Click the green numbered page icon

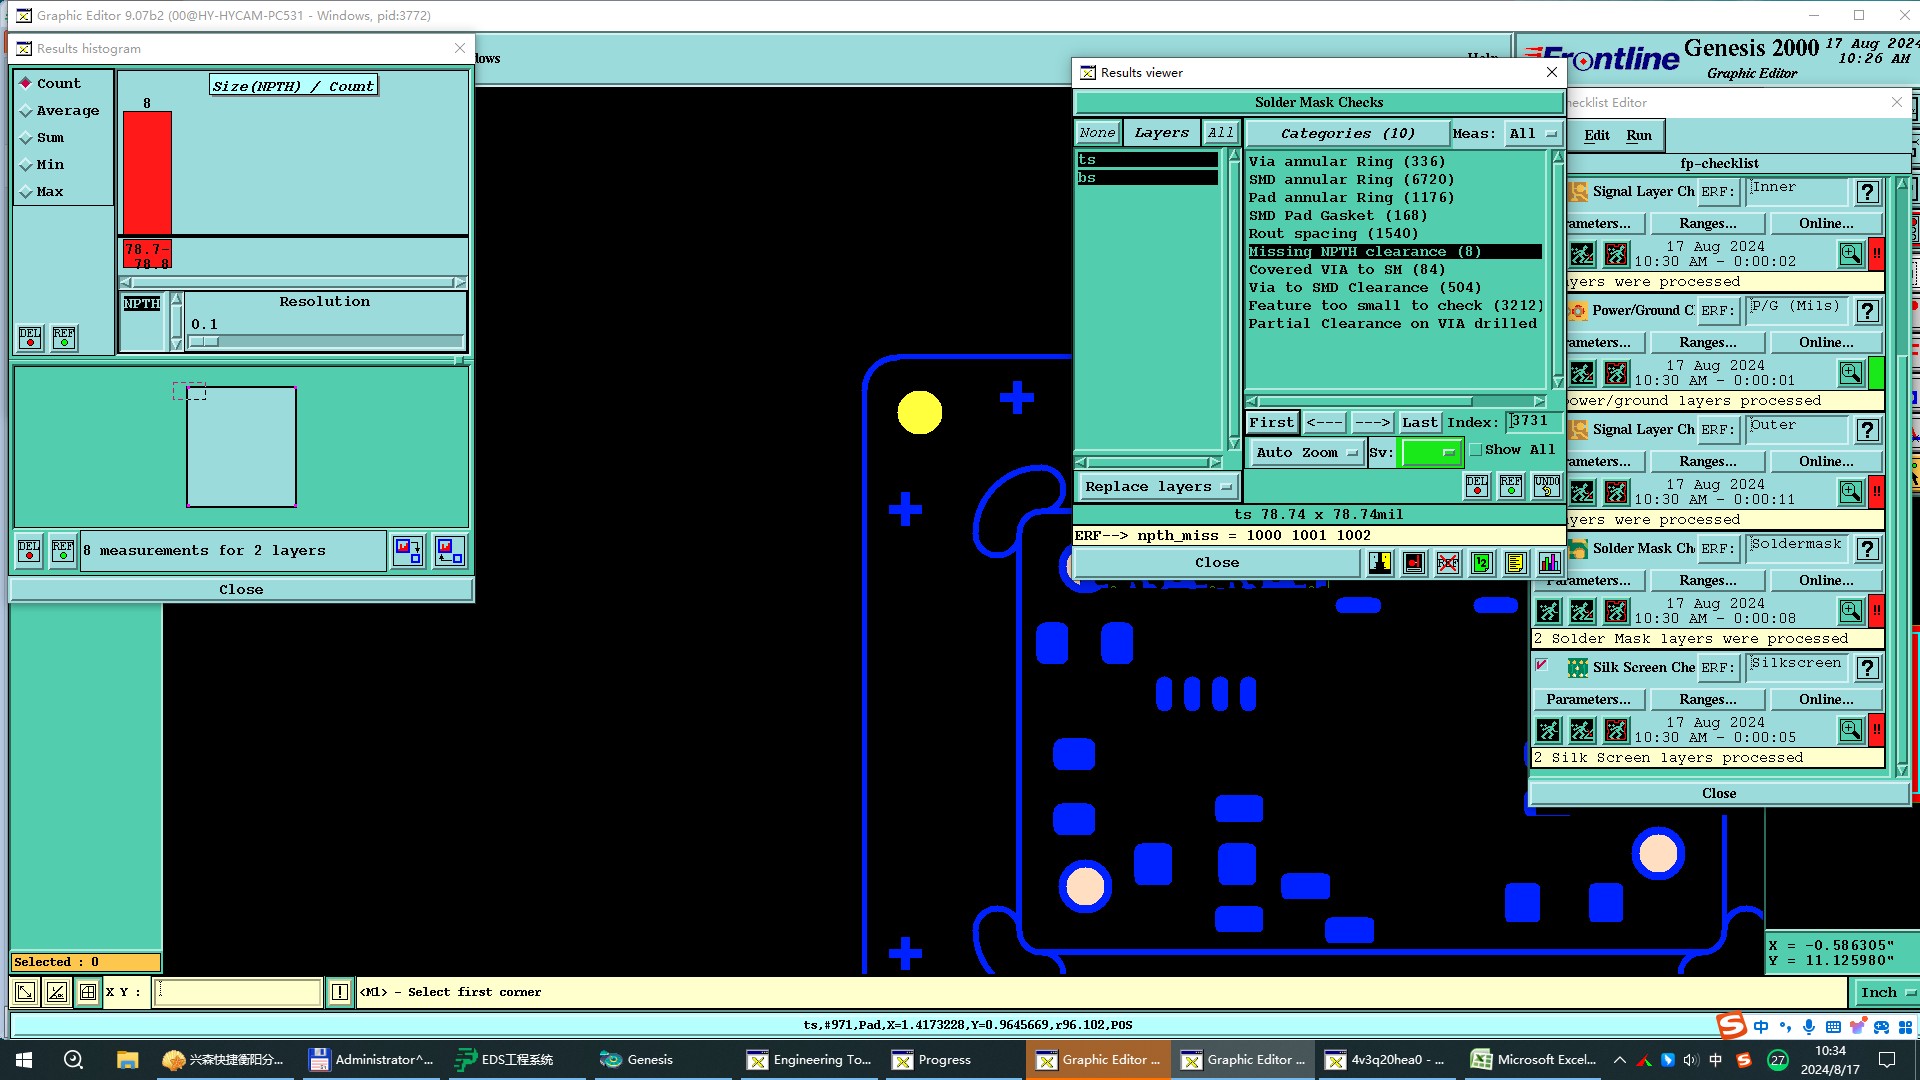pyautogui.click(x=1481, y=563)
